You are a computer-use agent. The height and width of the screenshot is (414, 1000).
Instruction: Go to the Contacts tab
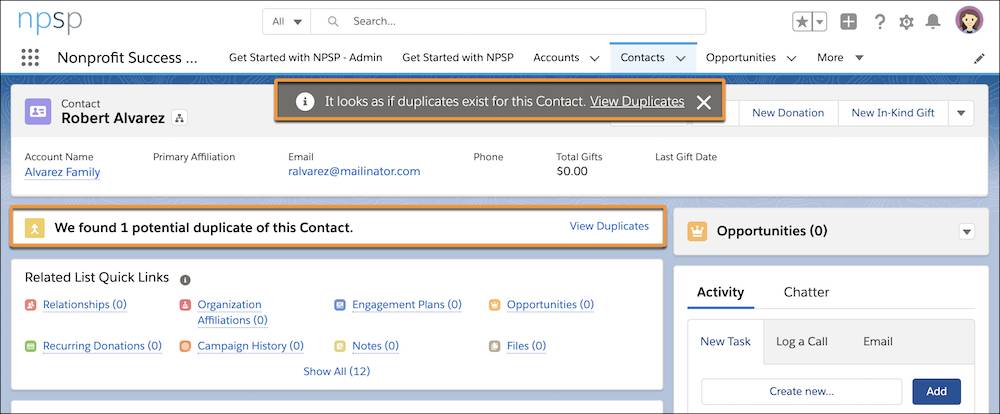pyautogui.click(x=642, y=57)
